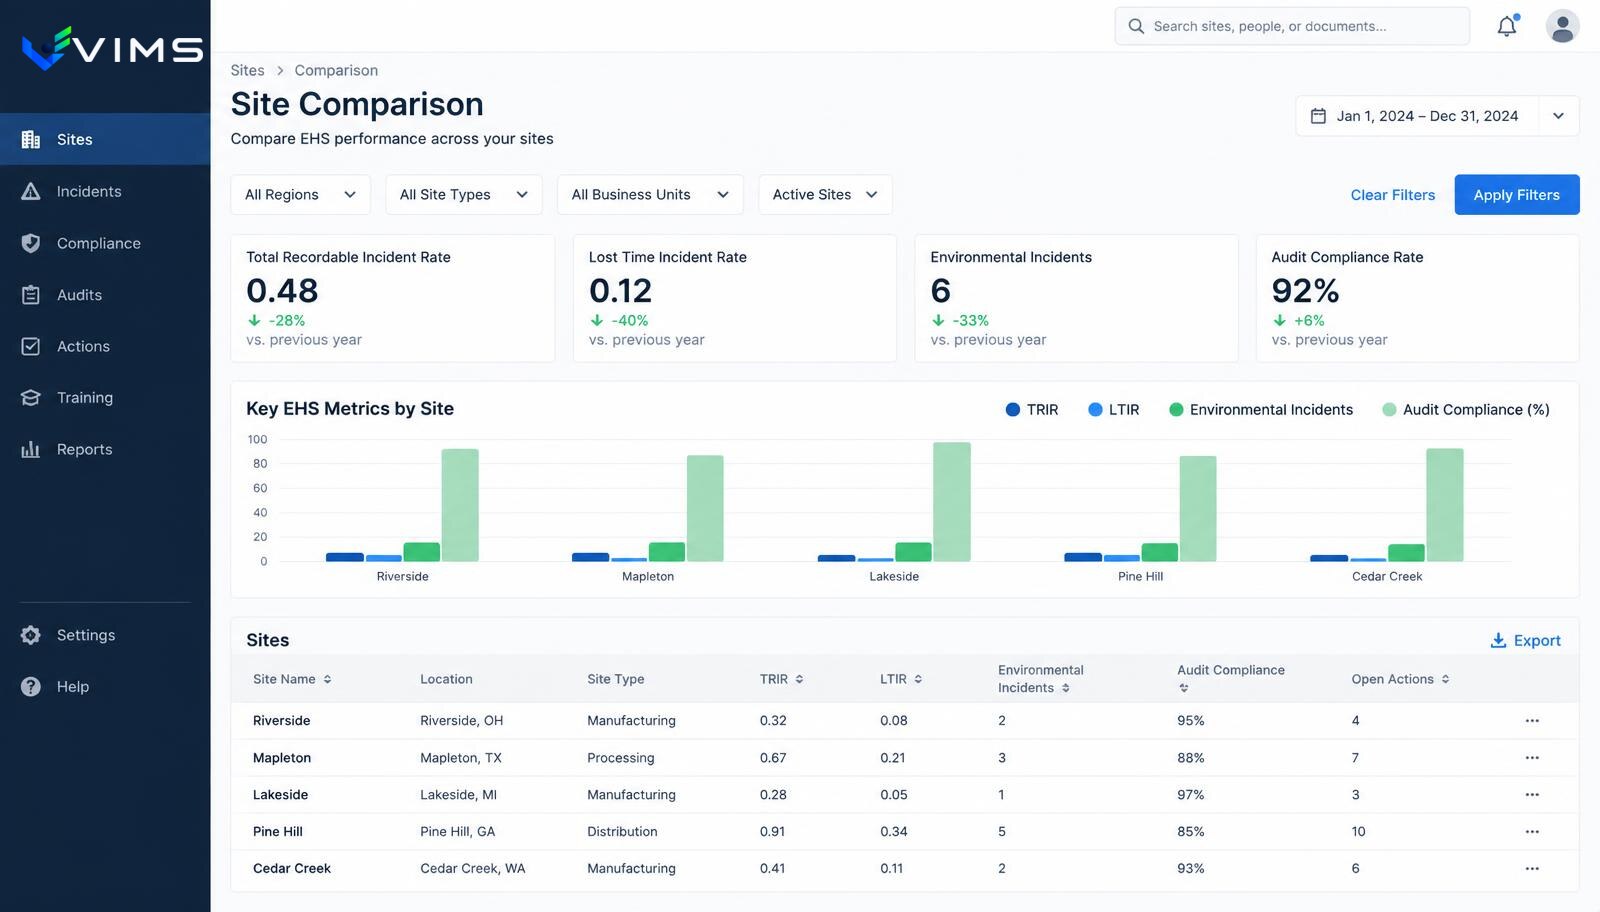Sort by Environmental Incidents column arrows
The height and width of the screenshot is (912, 1600).
1065,688
